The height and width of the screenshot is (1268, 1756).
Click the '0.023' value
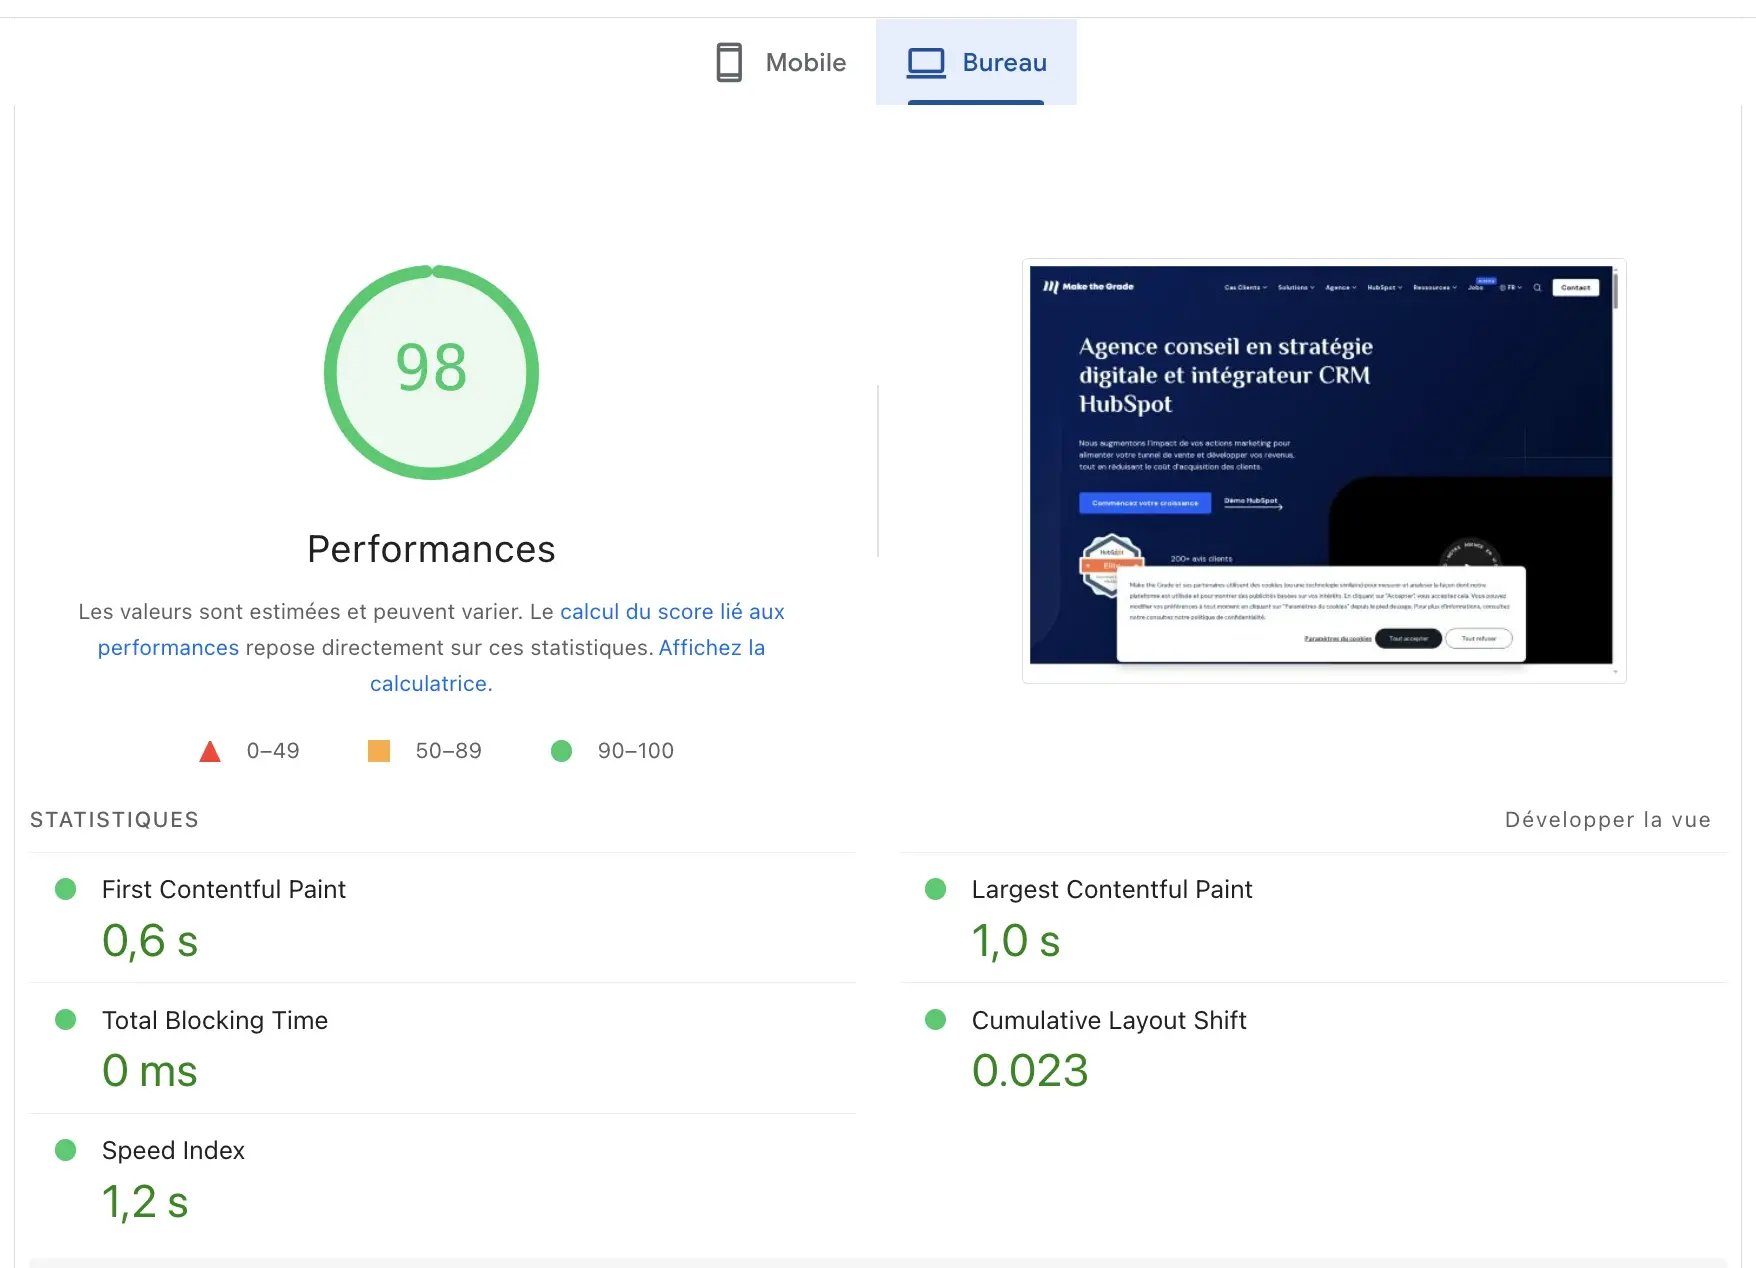coord(1030,1072)
